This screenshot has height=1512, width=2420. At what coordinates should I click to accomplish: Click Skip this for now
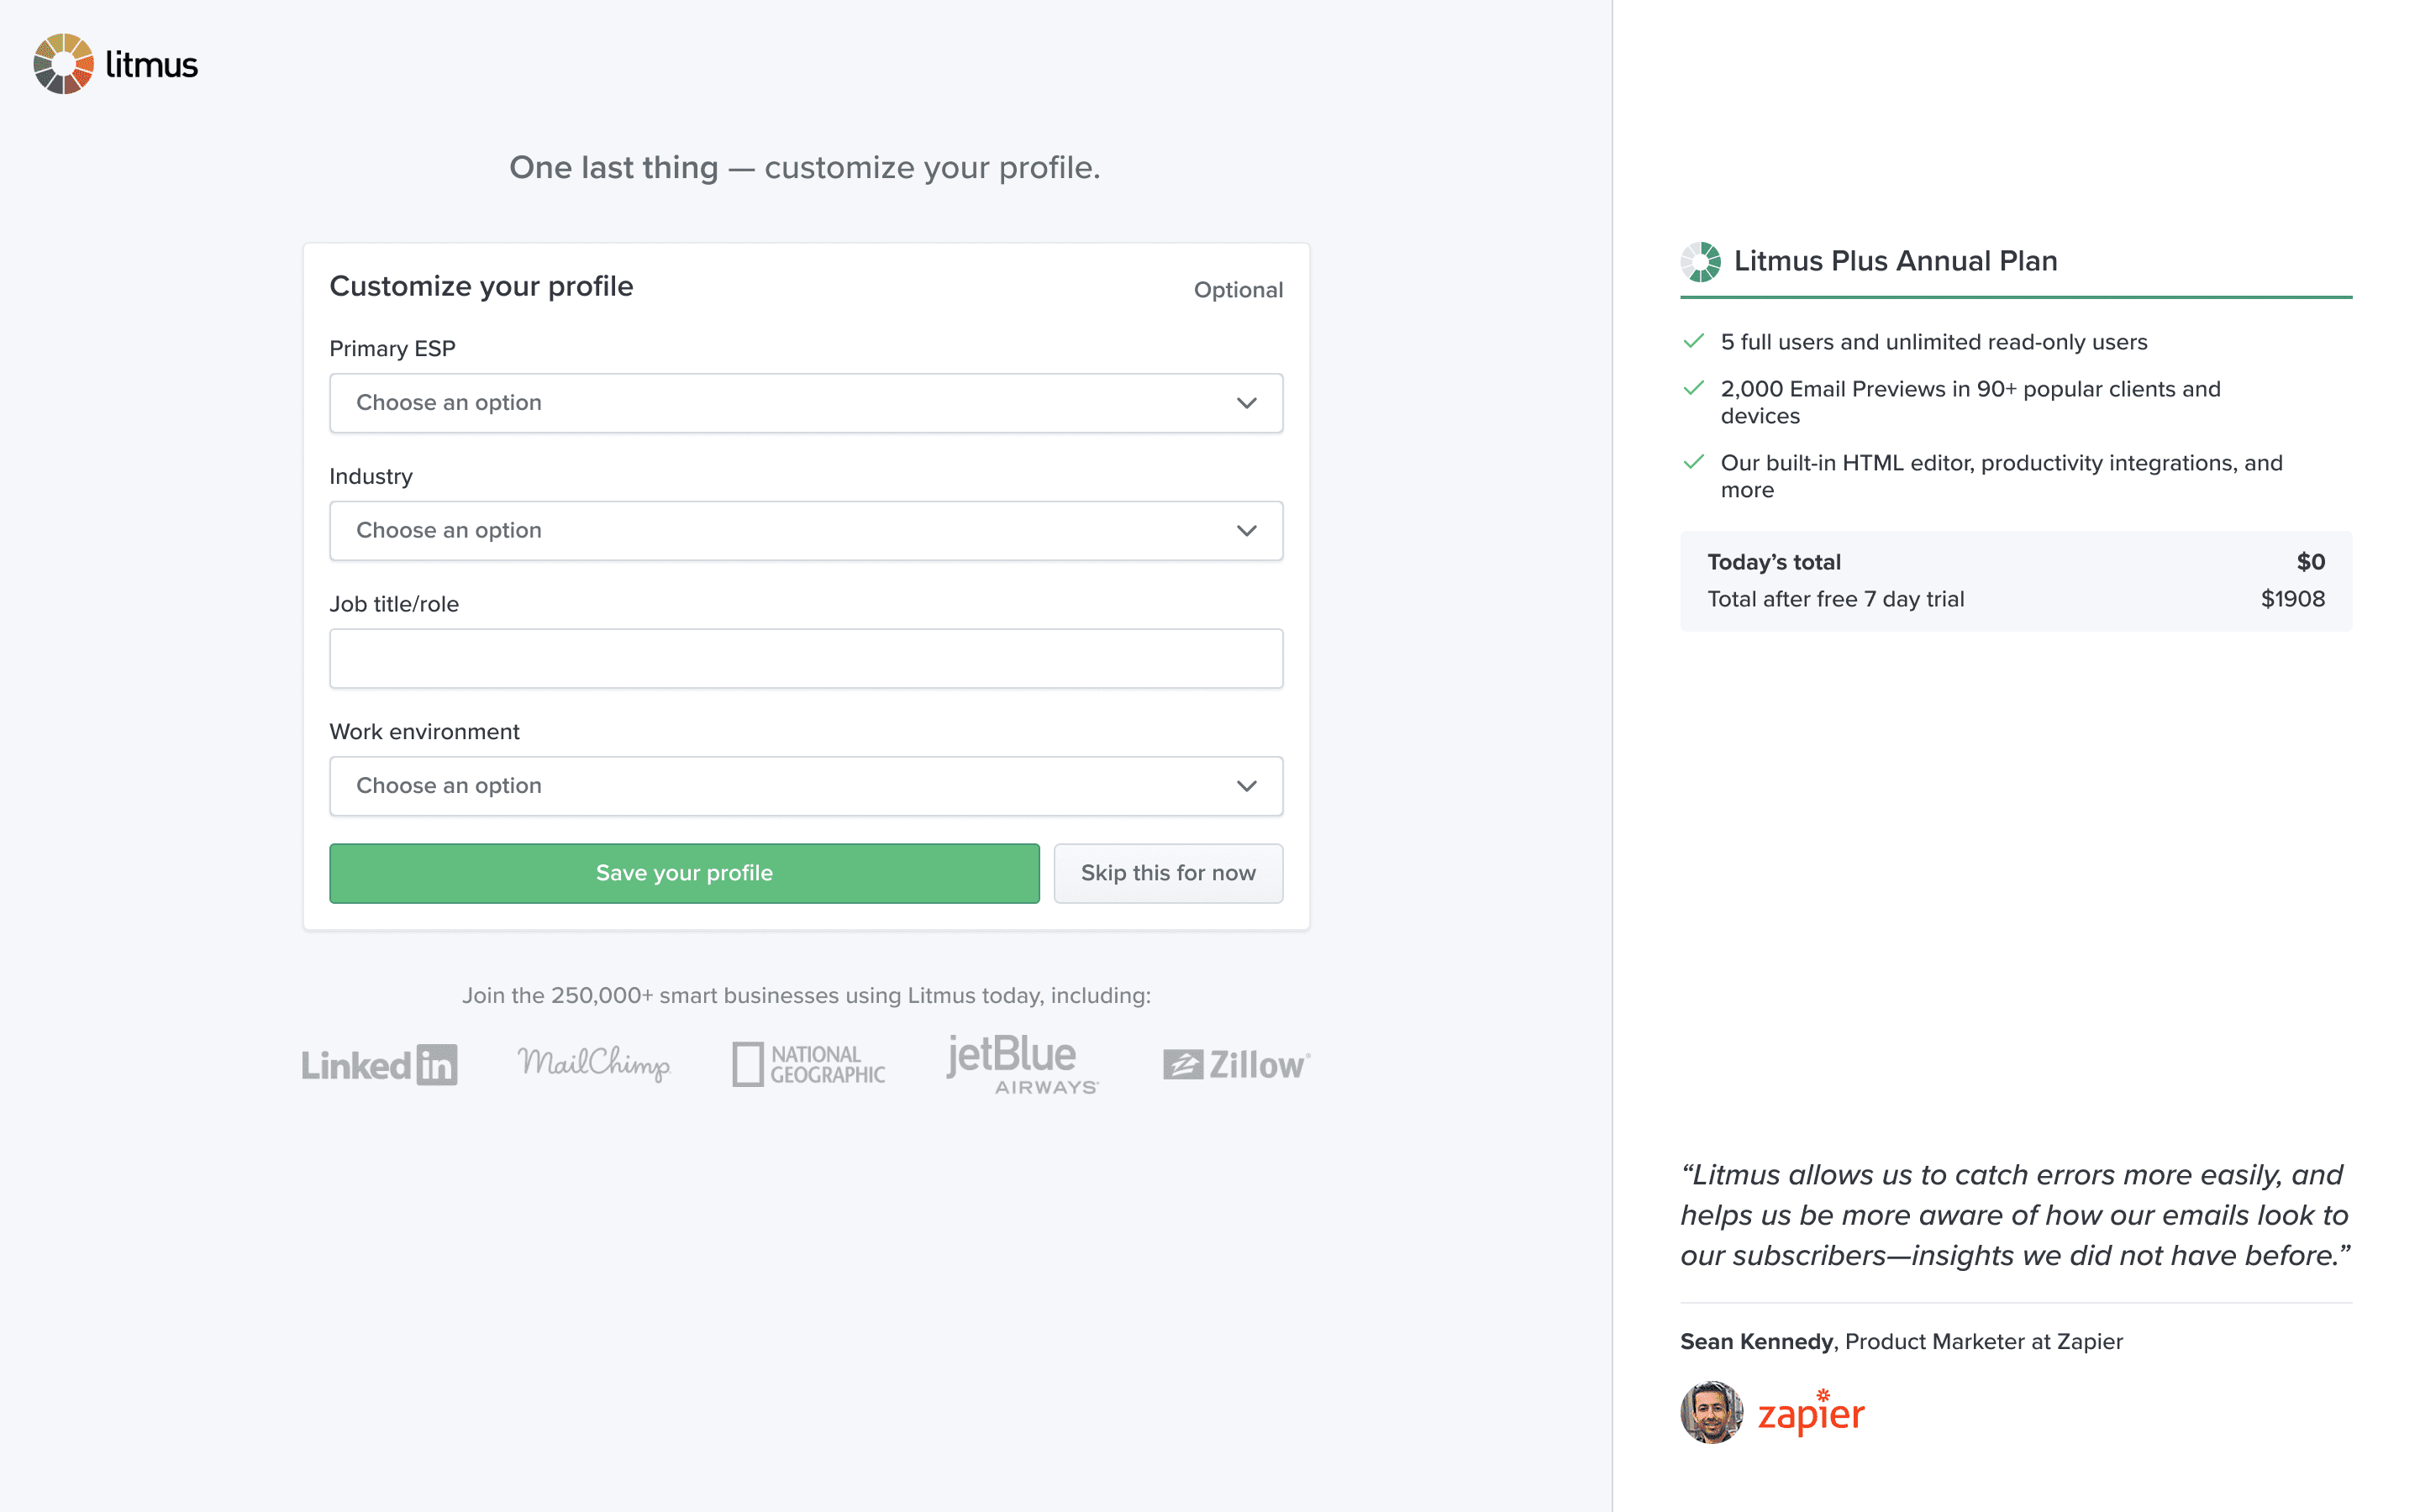1167,873
